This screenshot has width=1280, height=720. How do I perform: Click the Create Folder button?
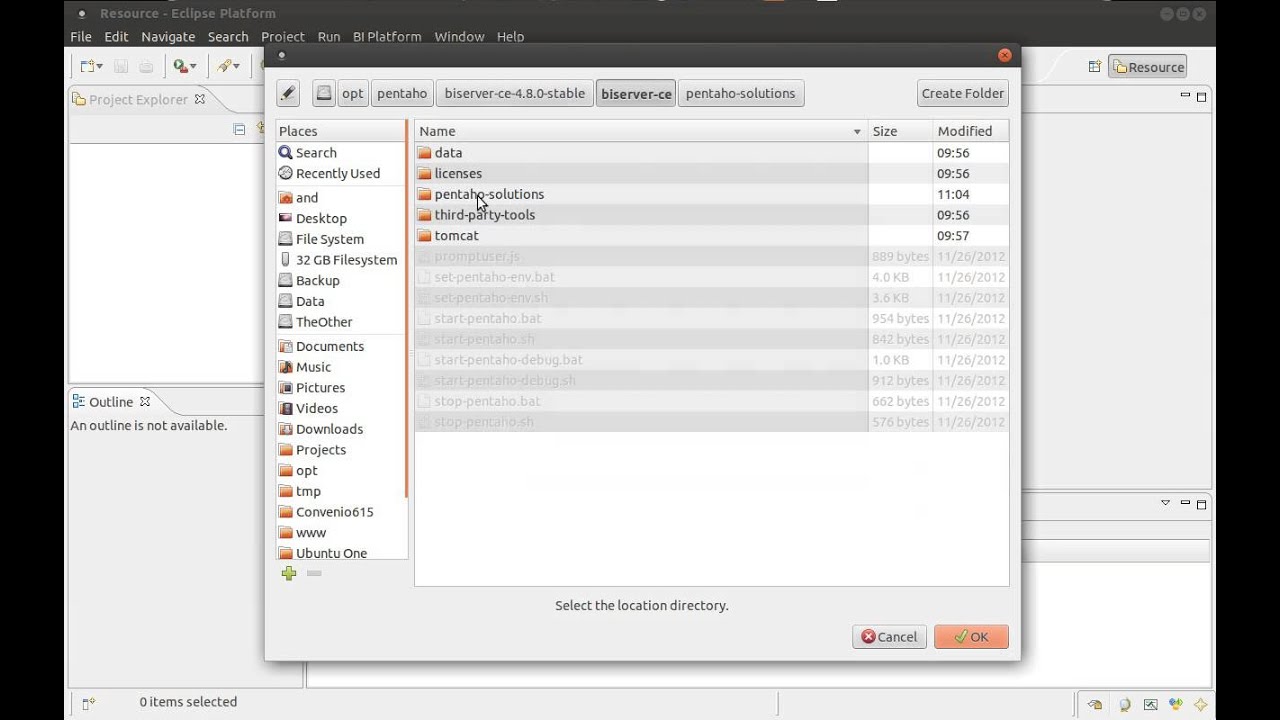[963, 93]
